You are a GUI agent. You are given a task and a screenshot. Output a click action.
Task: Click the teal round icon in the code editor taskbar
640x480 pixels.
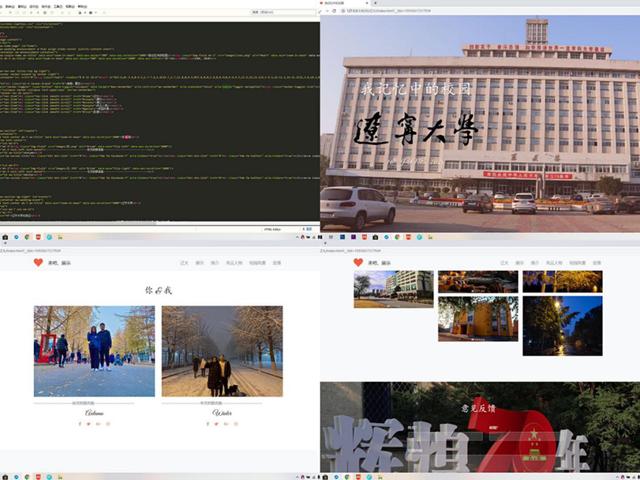pos(49,237)
